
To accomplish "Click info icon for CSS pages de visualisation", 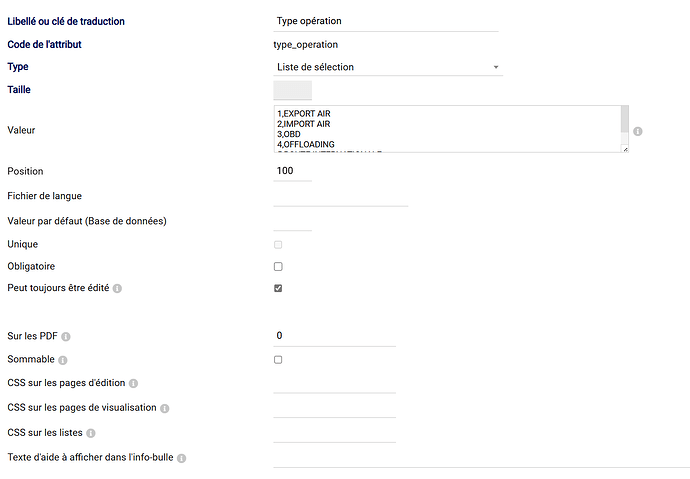I will [x=165, y=409].
